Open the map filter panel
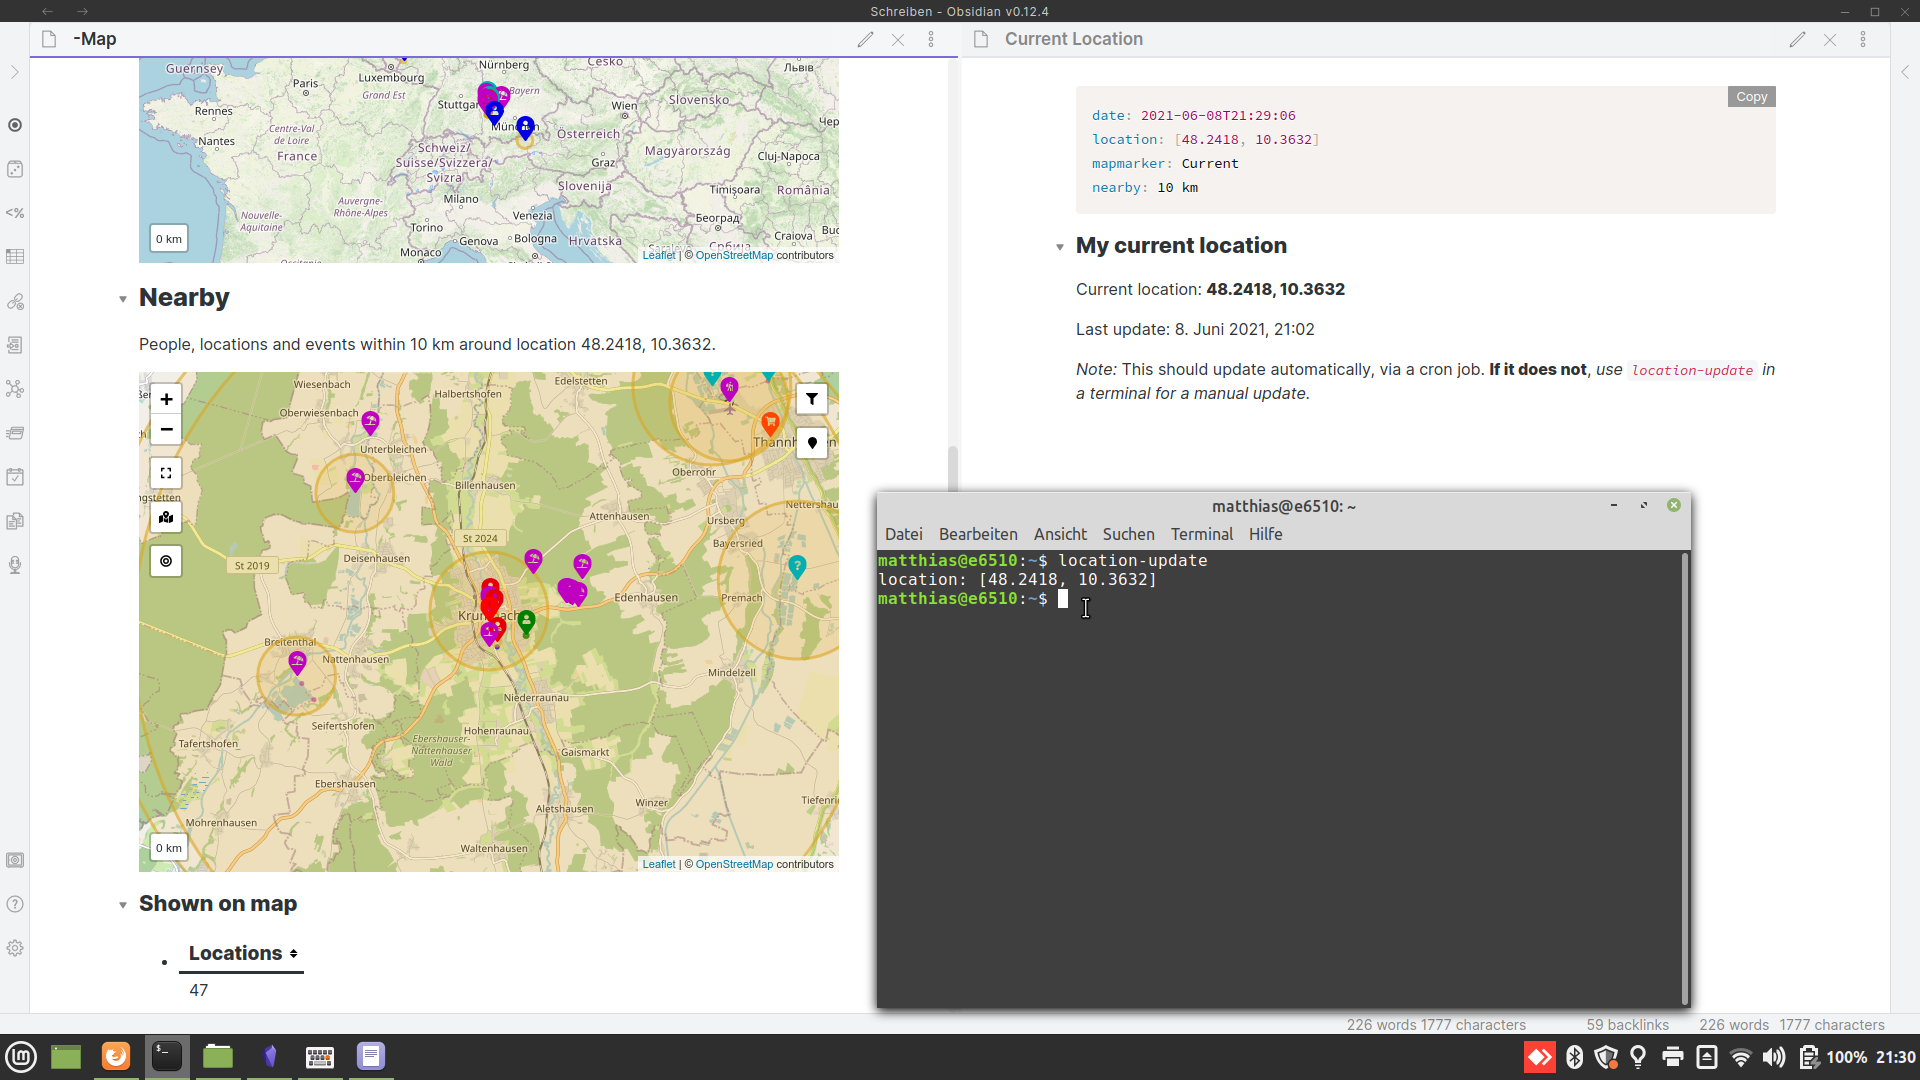 pyautogui.click(x=812, y=399)
